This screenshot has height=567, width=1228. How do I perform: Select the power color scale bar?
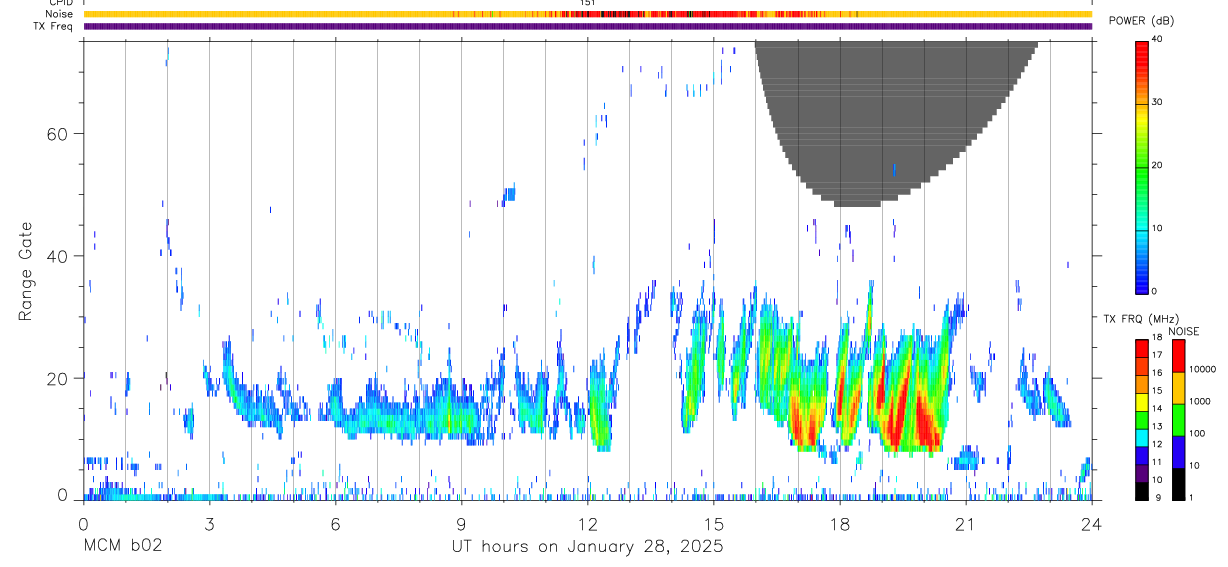pyautogui.click(x=1142, y=166)
